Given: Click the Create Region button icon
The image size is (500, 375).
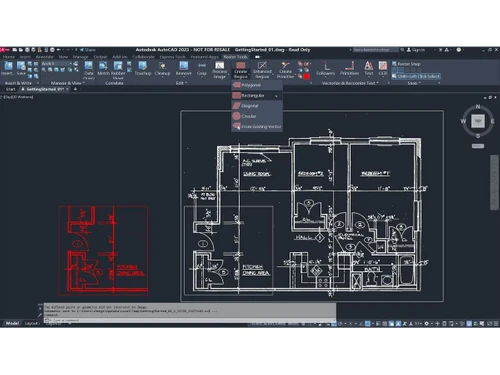Looking at the screenshot, I should 241,65.
